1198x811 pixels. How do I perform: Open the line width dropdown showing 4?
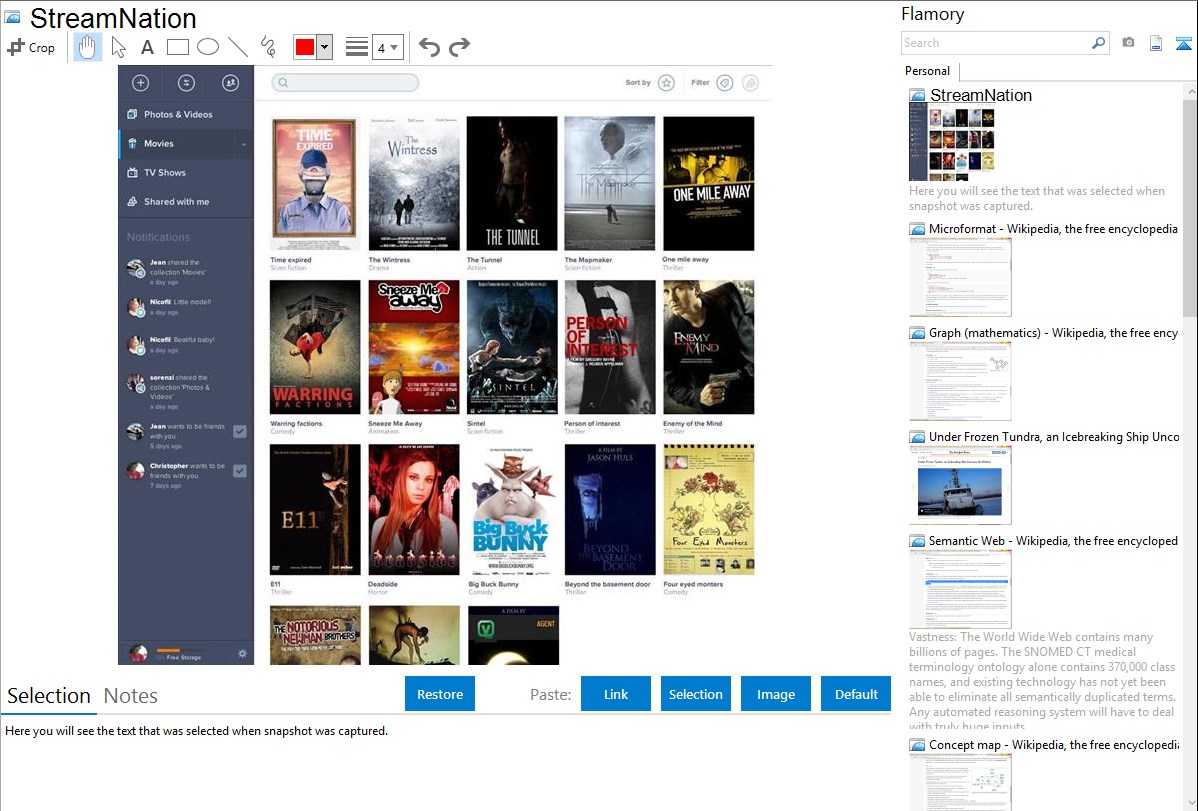click(x=388, y=47)
